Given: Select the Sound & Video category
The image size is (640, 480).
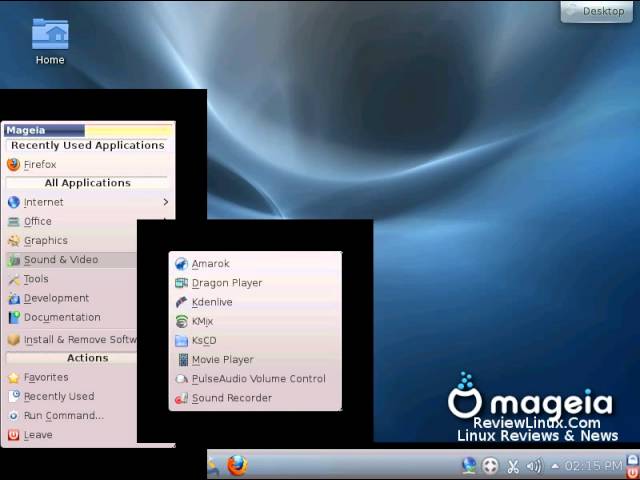Looking at the screenshot, I should [71, 260].
